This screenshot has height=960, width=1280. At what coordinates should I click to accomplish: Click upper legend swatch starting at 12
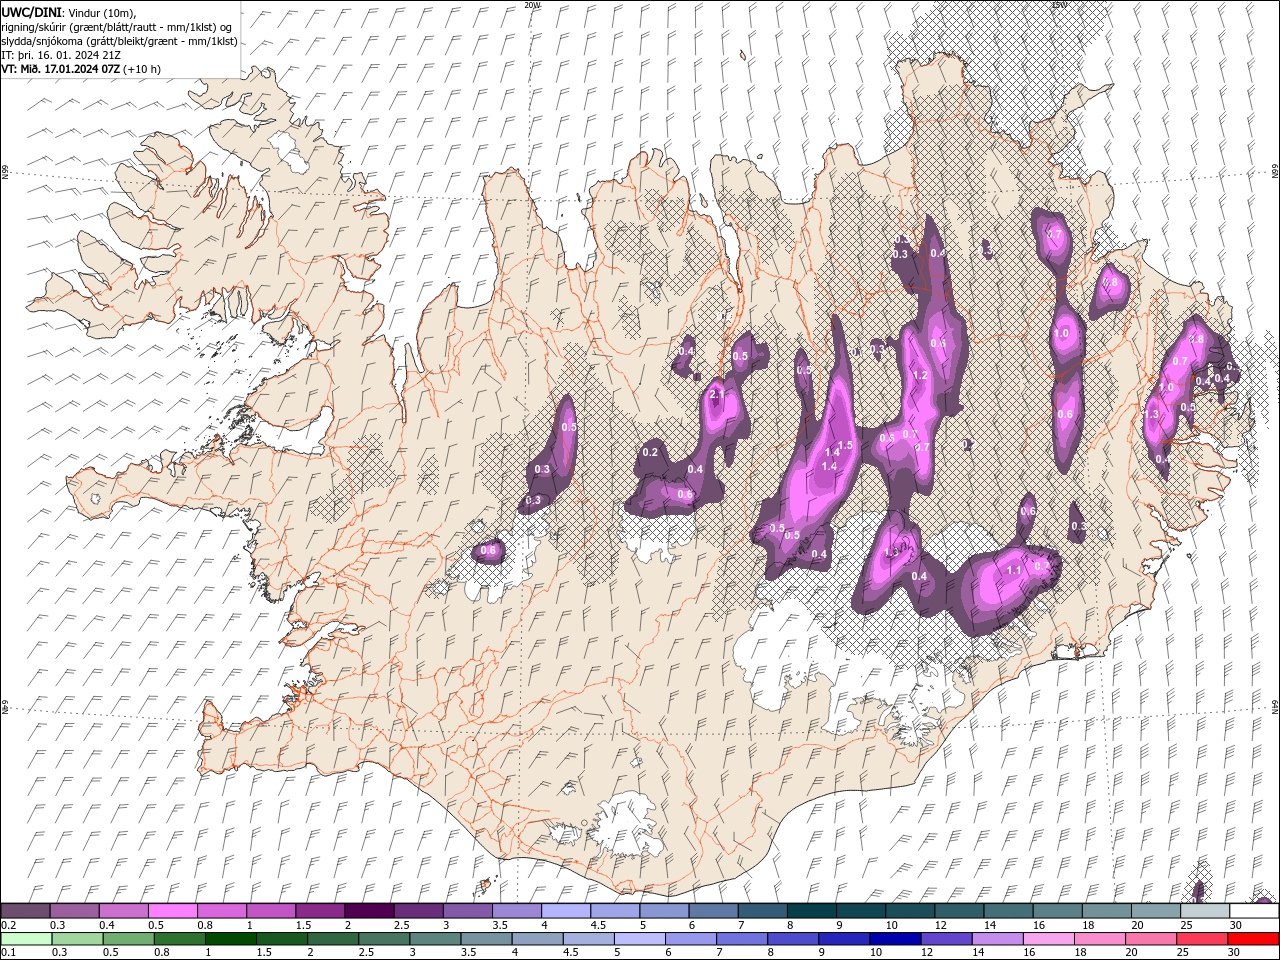pyautogui.click(x=958, y=911)
